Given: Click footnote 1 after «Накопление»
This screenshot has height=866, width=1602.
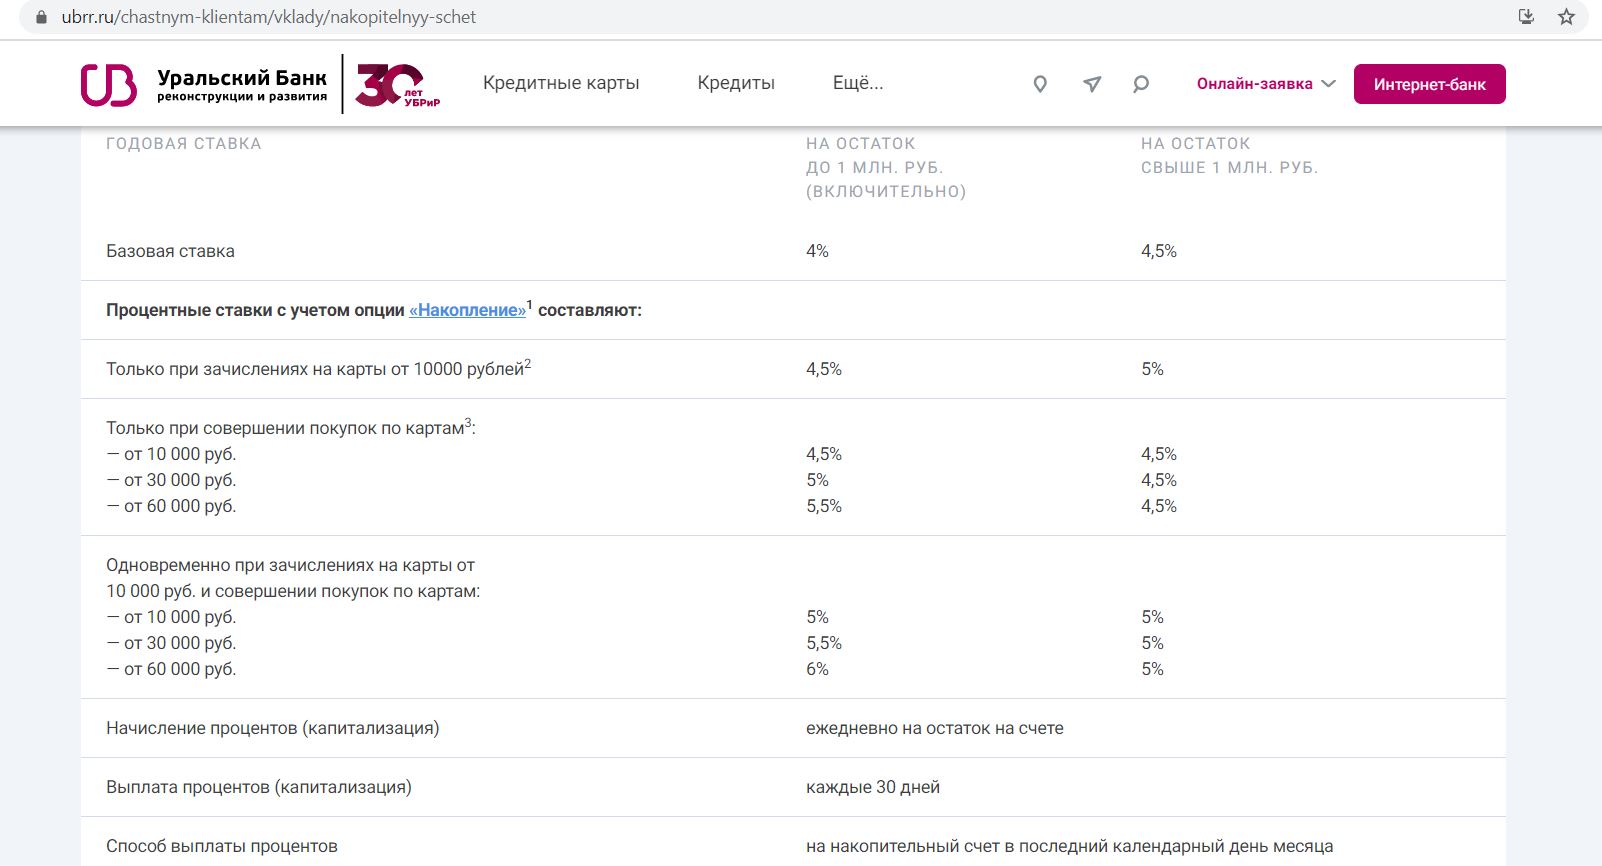Looking at the screenshot, I should [530, 304].
